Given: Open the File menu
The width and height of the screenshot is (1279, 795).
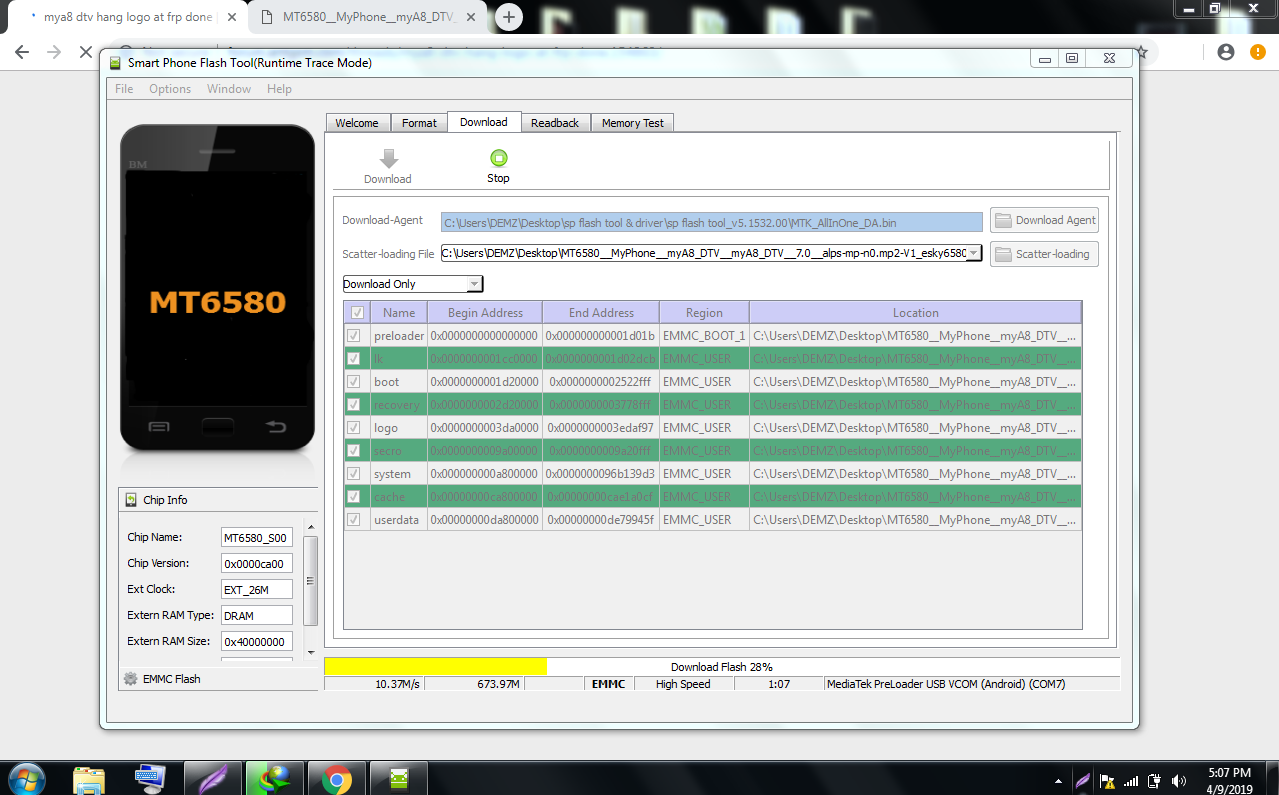Looking at the screenshot, I should (x=124, y=89).
